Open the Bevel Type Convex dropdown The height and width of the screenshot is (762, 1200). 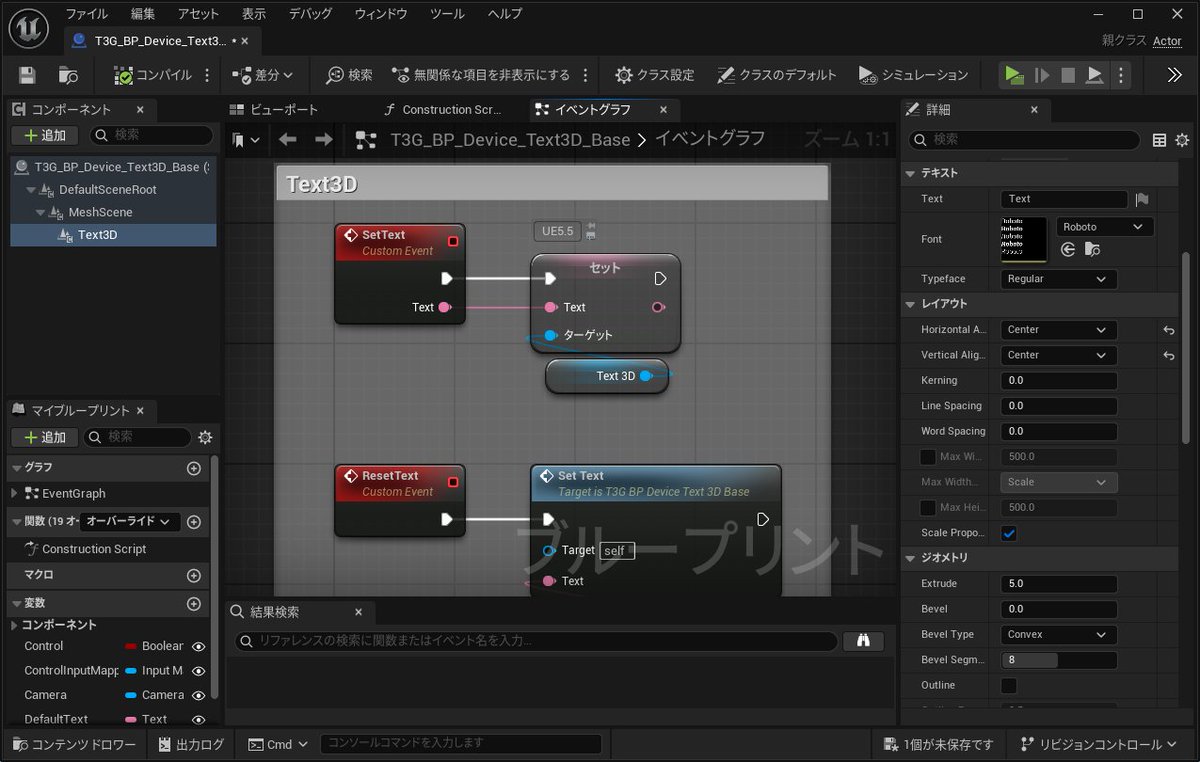point(1059,634)
